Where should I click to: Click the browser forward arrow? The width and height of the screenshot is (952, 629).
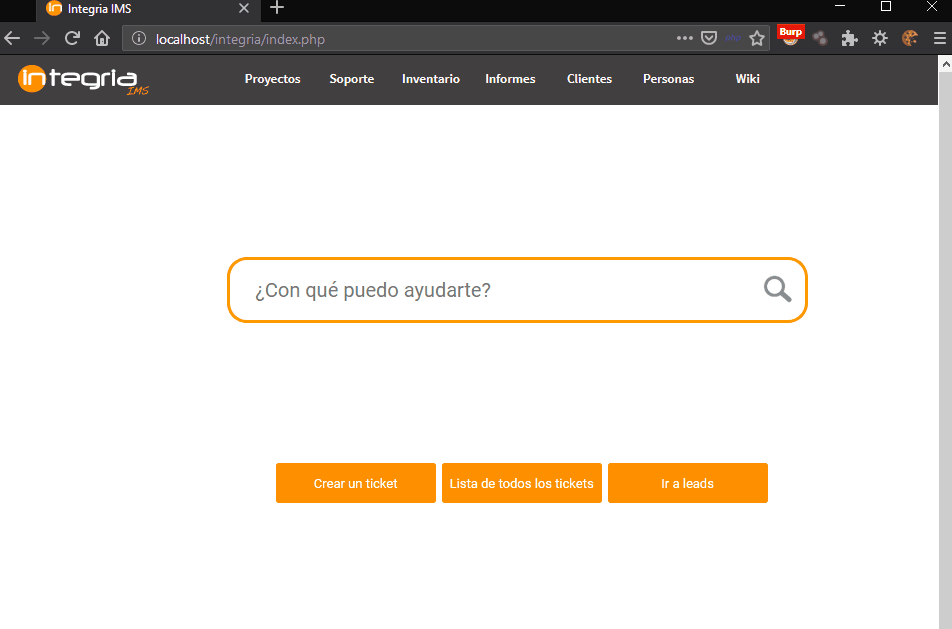point(42,39)
